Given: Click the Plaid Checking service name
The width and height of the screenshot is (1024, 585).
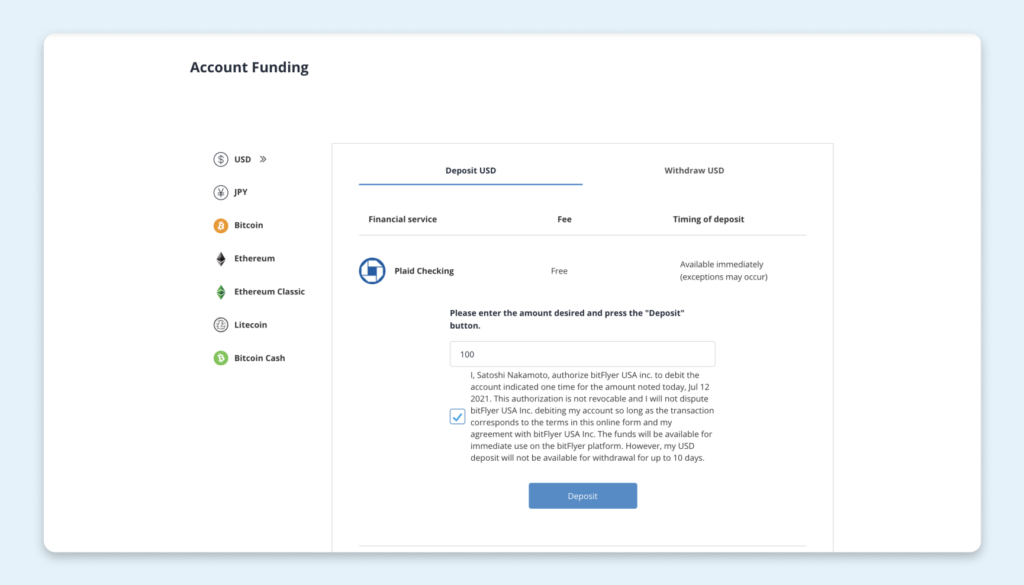Looking at the screenshot, I should tap(424, 271).
